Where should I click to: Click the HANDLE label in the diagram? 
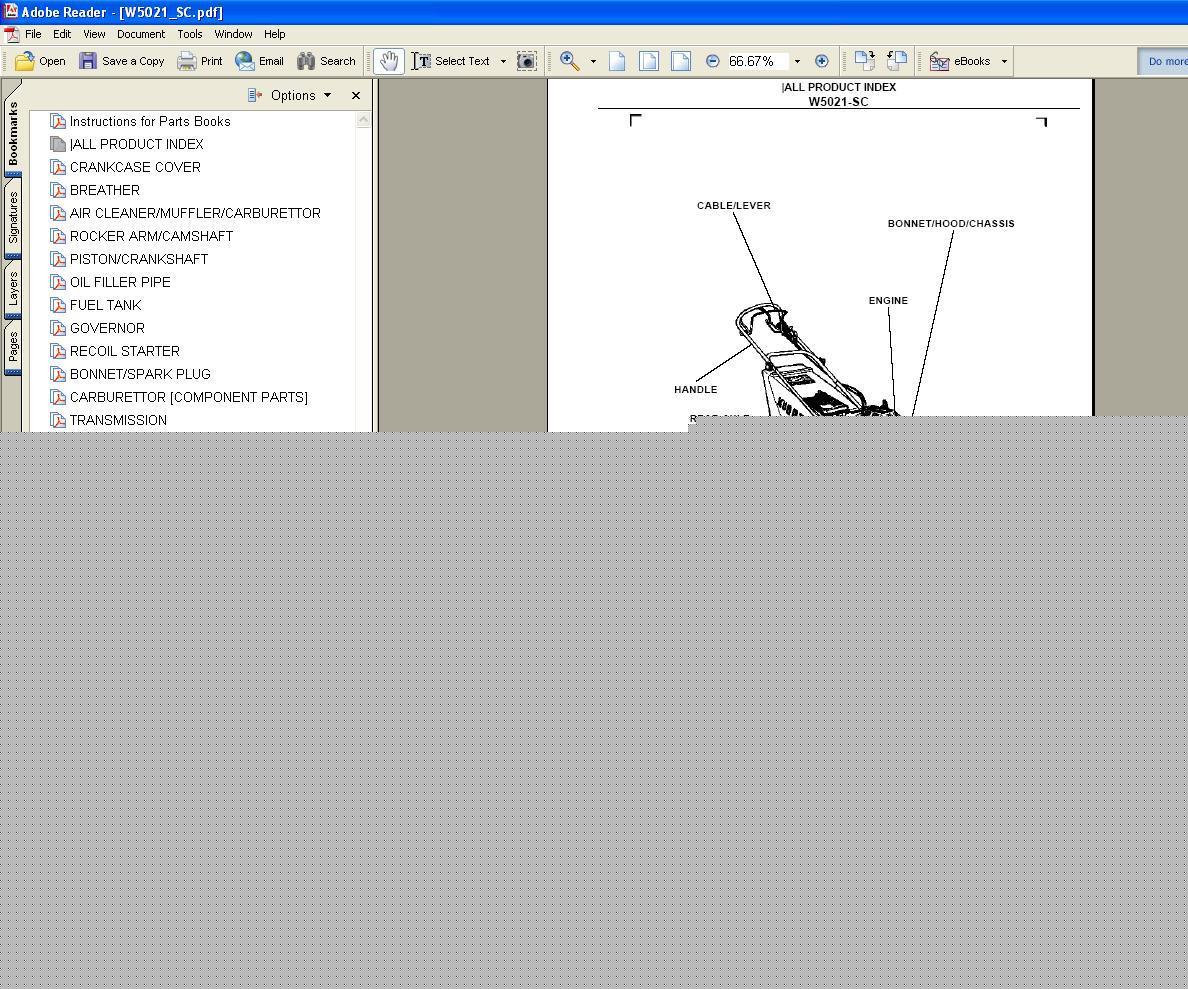[x=696, y=390]
